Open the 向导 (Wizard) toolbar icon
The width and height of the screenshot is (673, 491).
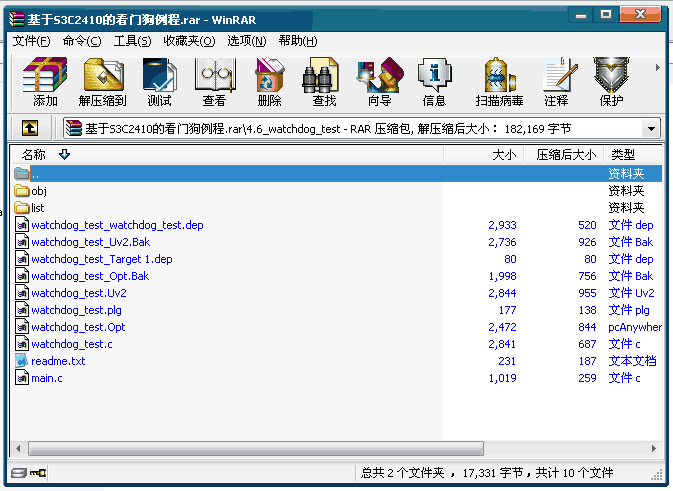tap(379, 76)
